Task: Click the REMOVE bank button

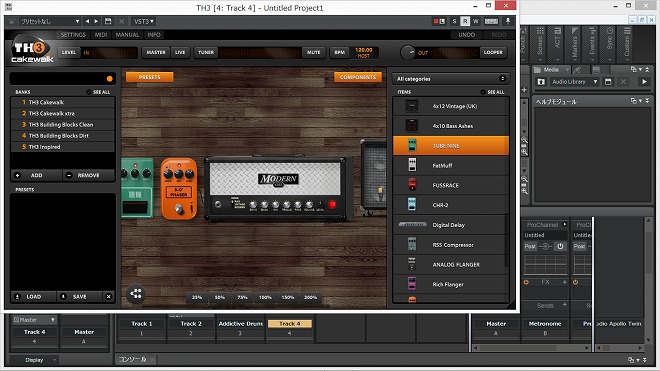Action: click(88, 175)
